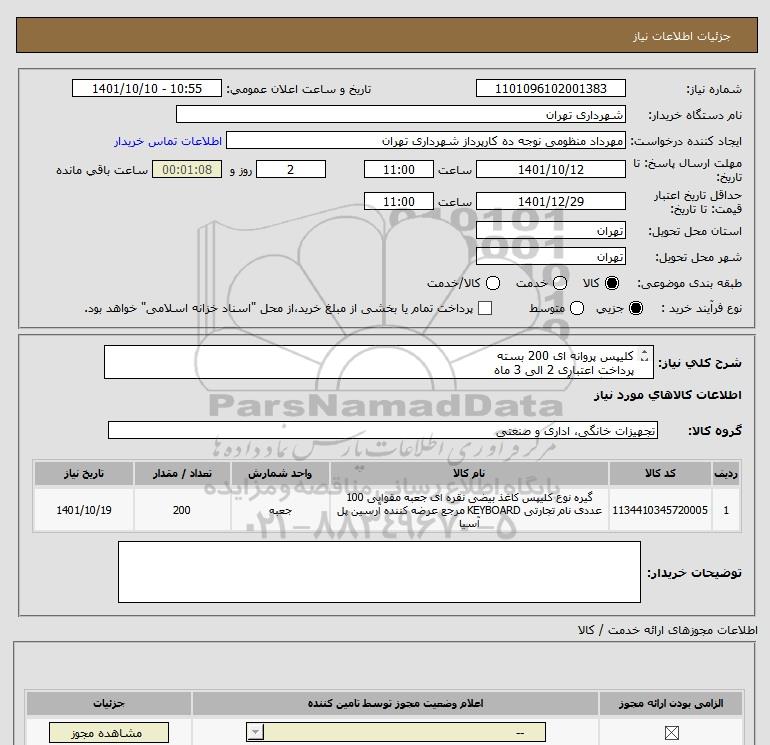Toggle the Islamic treasury bonds payment checkbox
This screenshot has height=745, width=770.
point(485,308)
